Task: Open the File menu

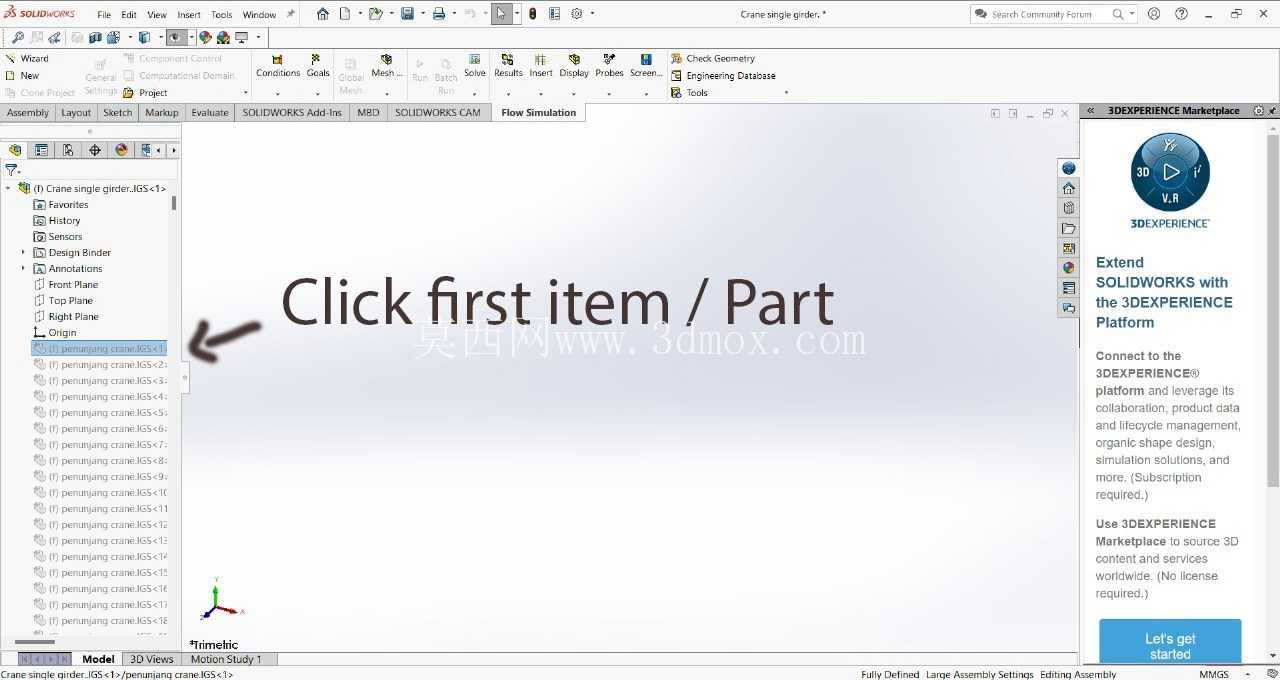Action: tap(104, 15)
